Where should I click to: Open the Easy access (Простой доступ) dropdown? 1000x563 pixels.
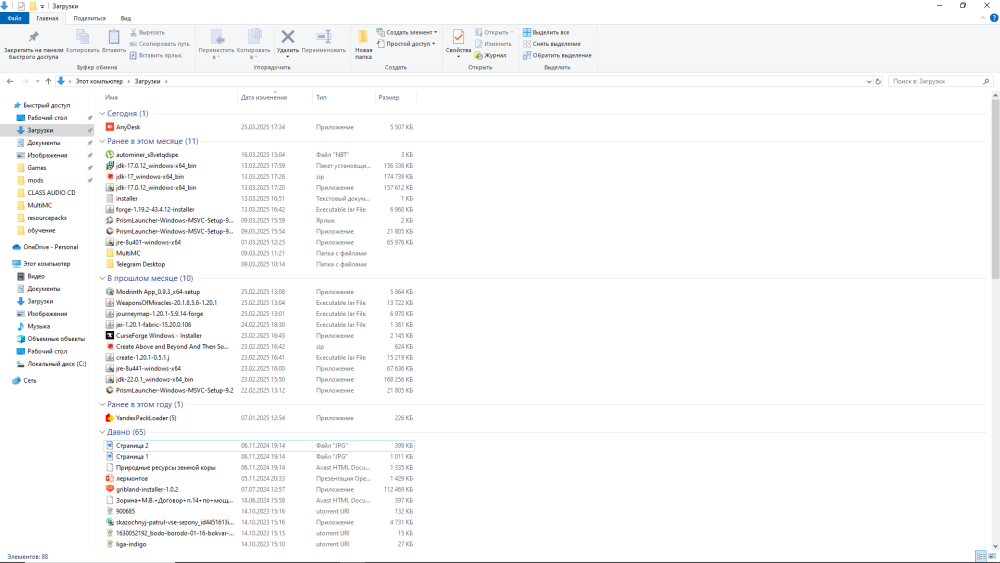pyautogui.click(x=406, y=44)
